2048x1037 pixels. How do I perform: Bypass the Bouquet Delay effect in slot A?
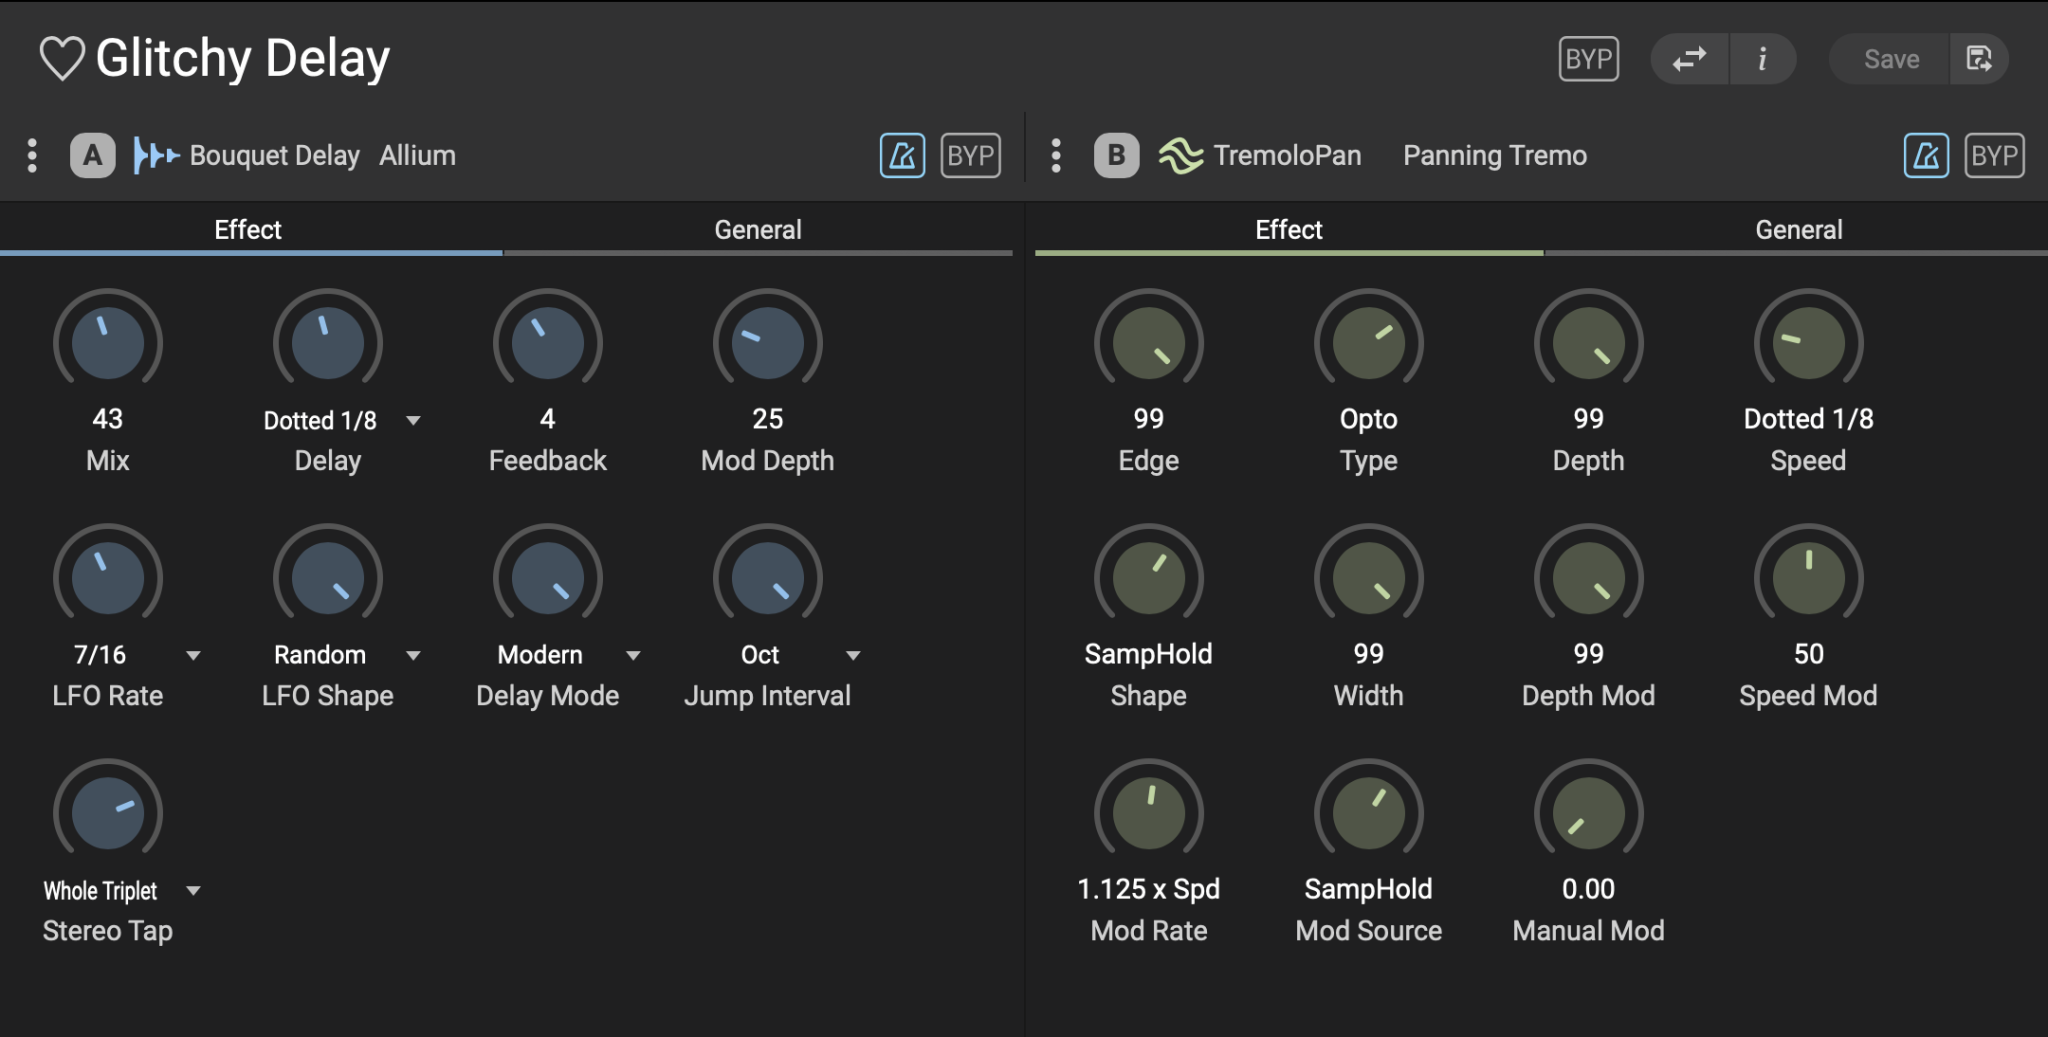[970, 156]
